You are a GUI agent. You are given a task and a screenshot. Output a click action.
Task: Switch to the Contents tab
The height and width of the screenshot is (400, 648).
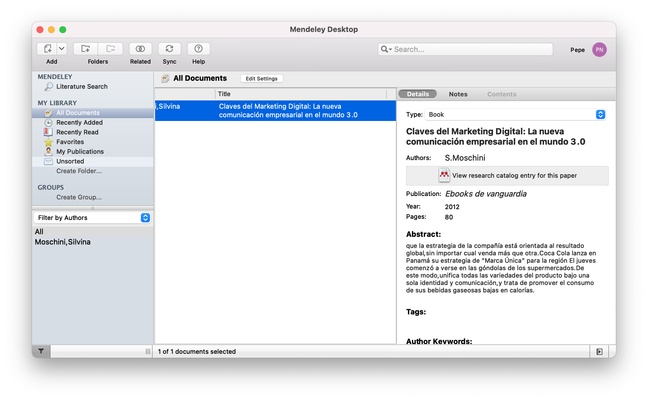coord(501,94)
